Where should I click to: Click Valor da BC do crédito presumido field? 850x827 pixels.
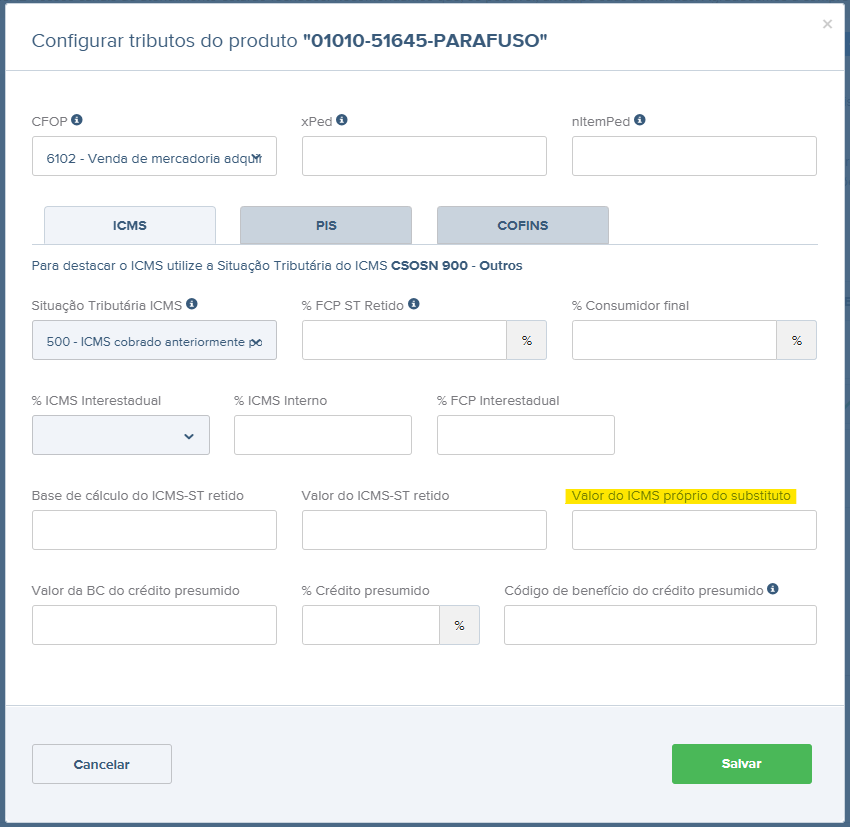click(x=154, y=625)
